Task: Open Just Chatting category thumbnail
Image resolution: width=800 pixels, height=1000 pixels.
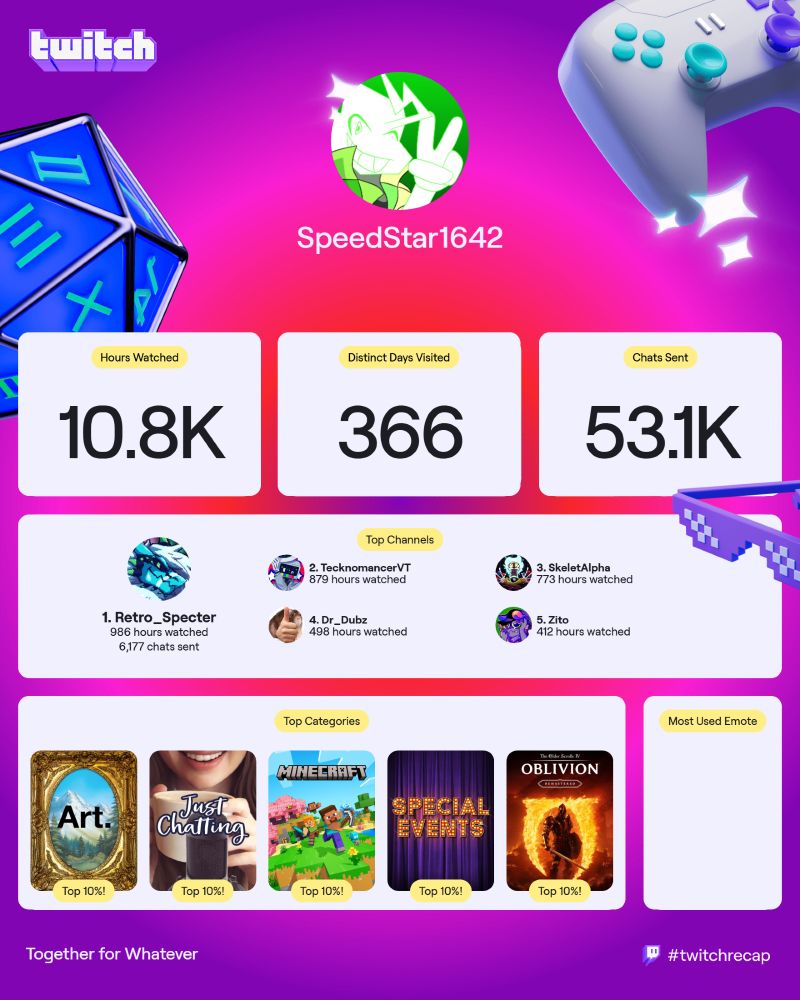Action: pos(203,821)
